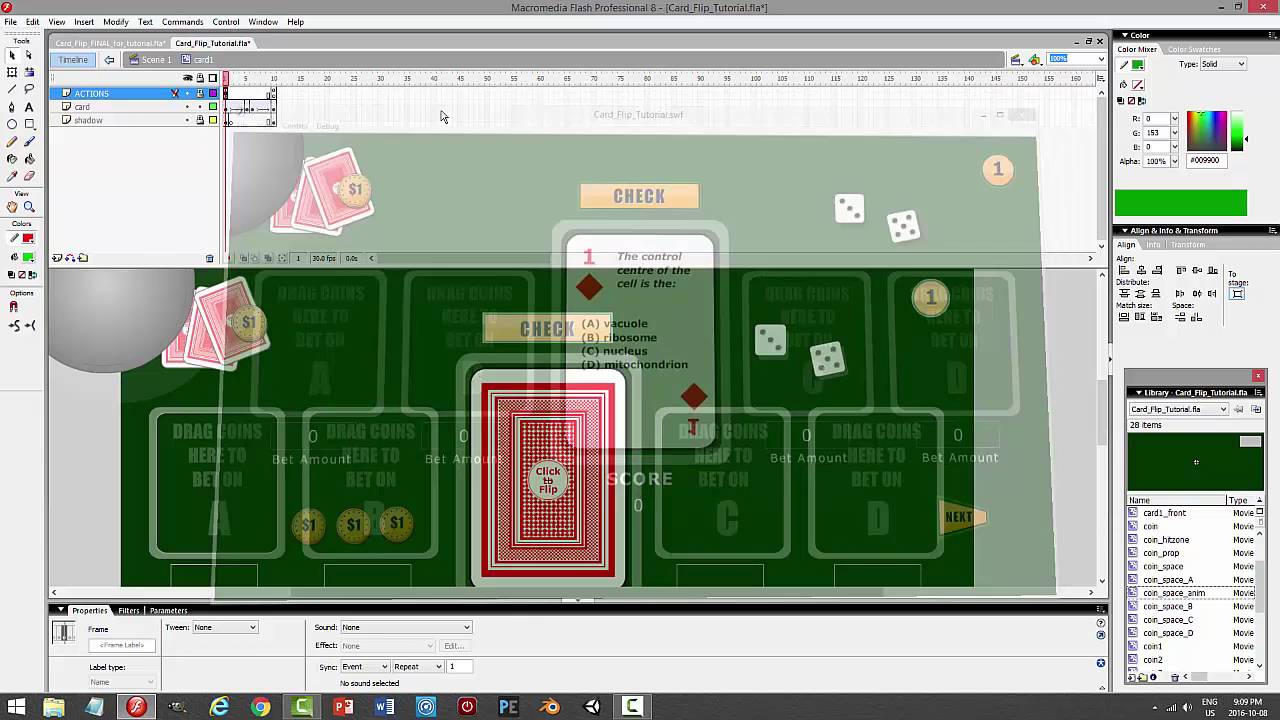Open the Tween dropdown in Properties
Screen dimensions: 1280x720
coord(225,627)
